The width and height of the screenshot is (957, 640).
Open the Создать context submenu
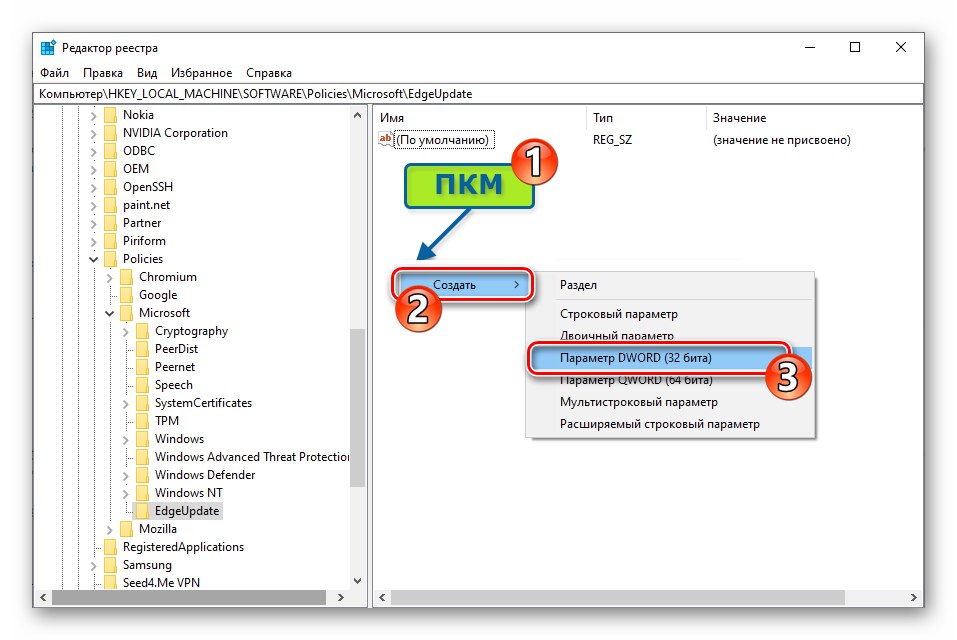point(463,285)
